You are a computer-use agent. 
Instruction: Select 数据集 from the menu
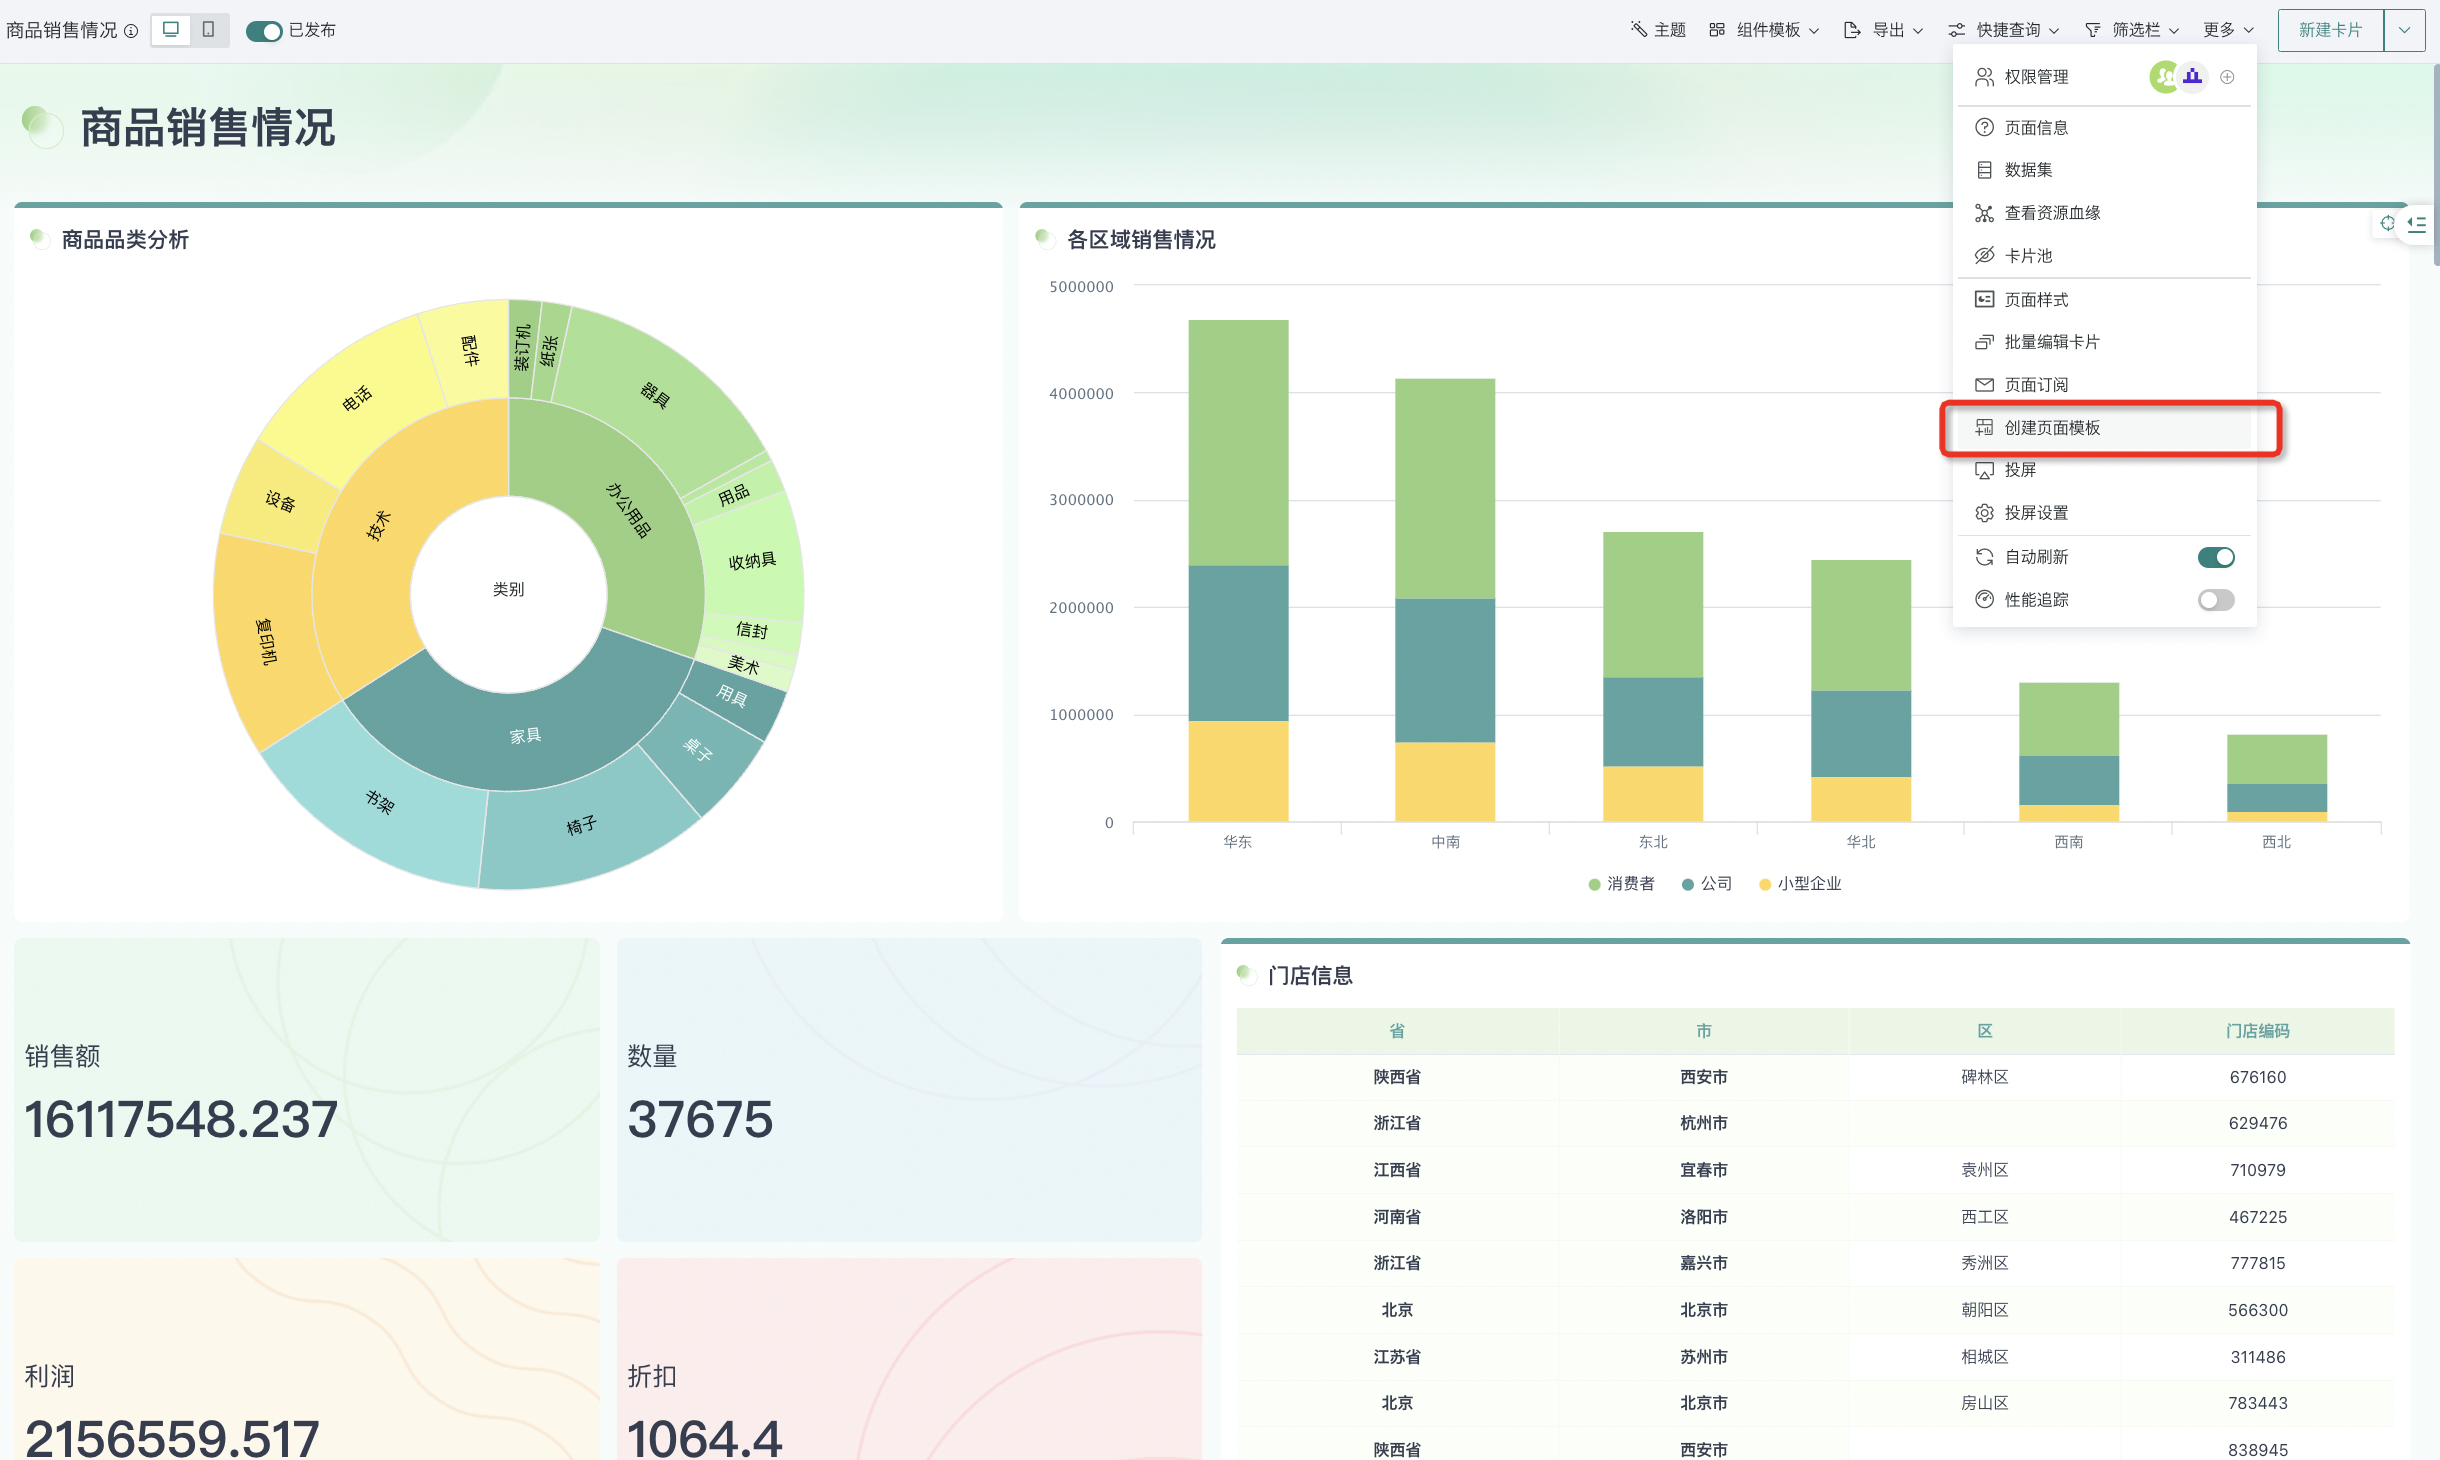pyautogui.click(x=2105, y=170)
